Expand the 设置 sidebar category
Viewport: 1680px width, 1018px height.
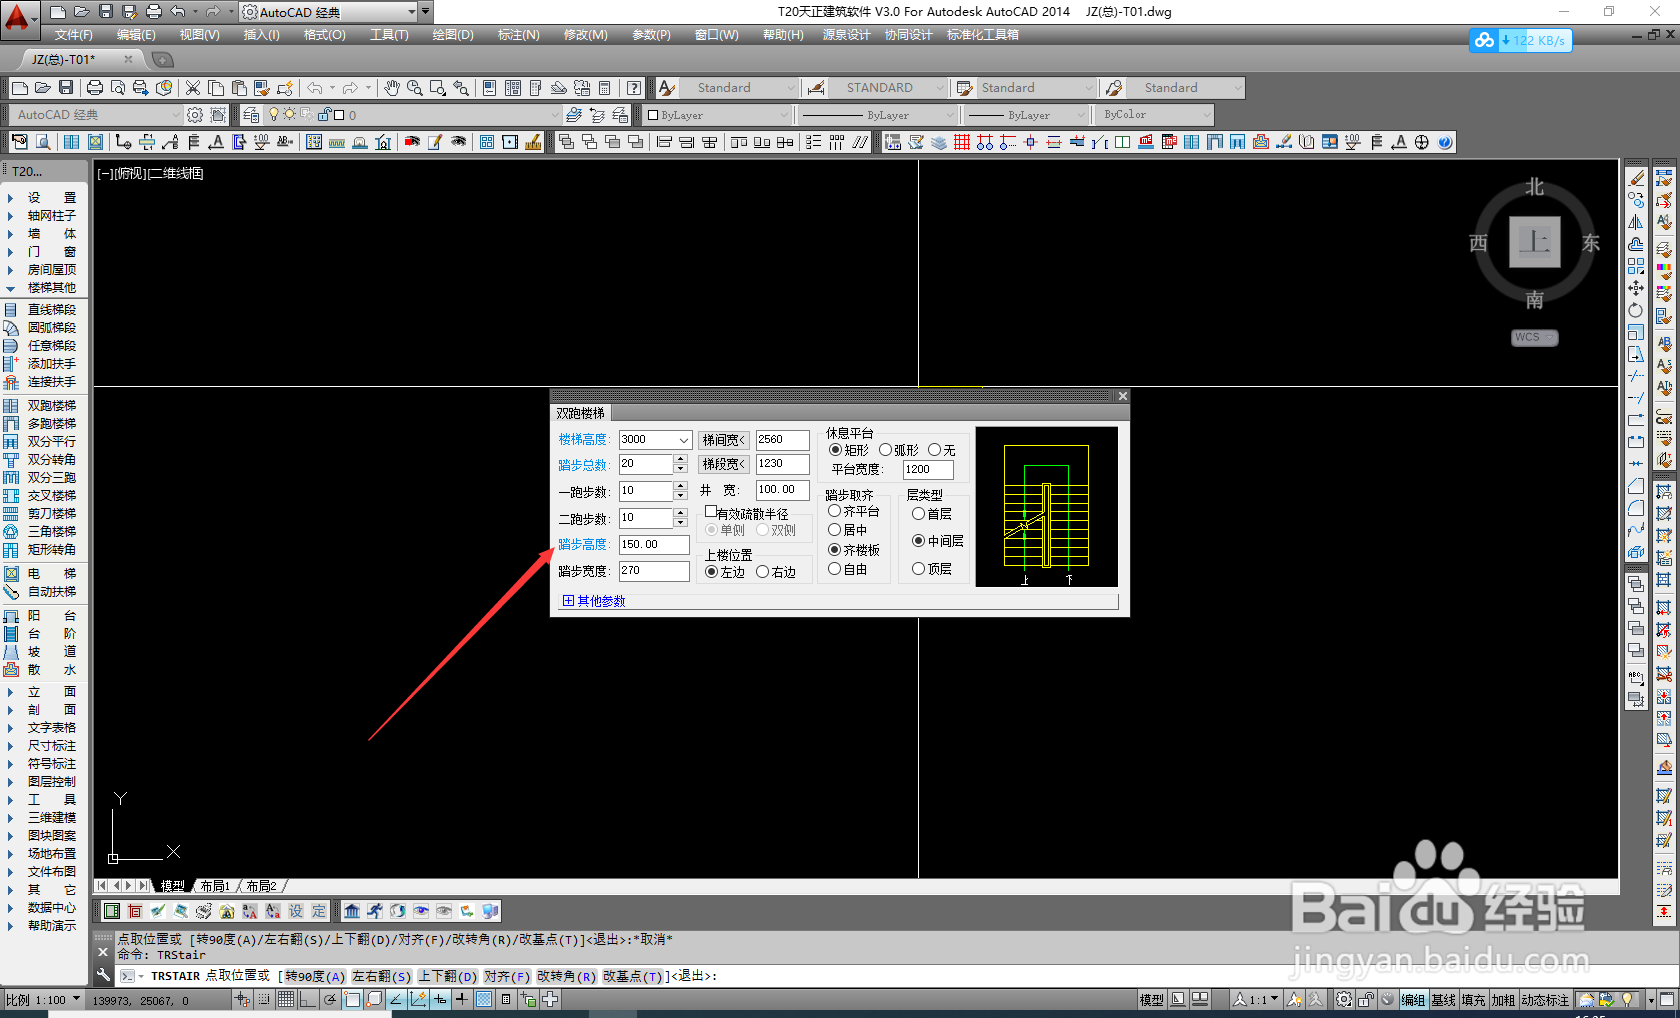click(x=41, y=198)
